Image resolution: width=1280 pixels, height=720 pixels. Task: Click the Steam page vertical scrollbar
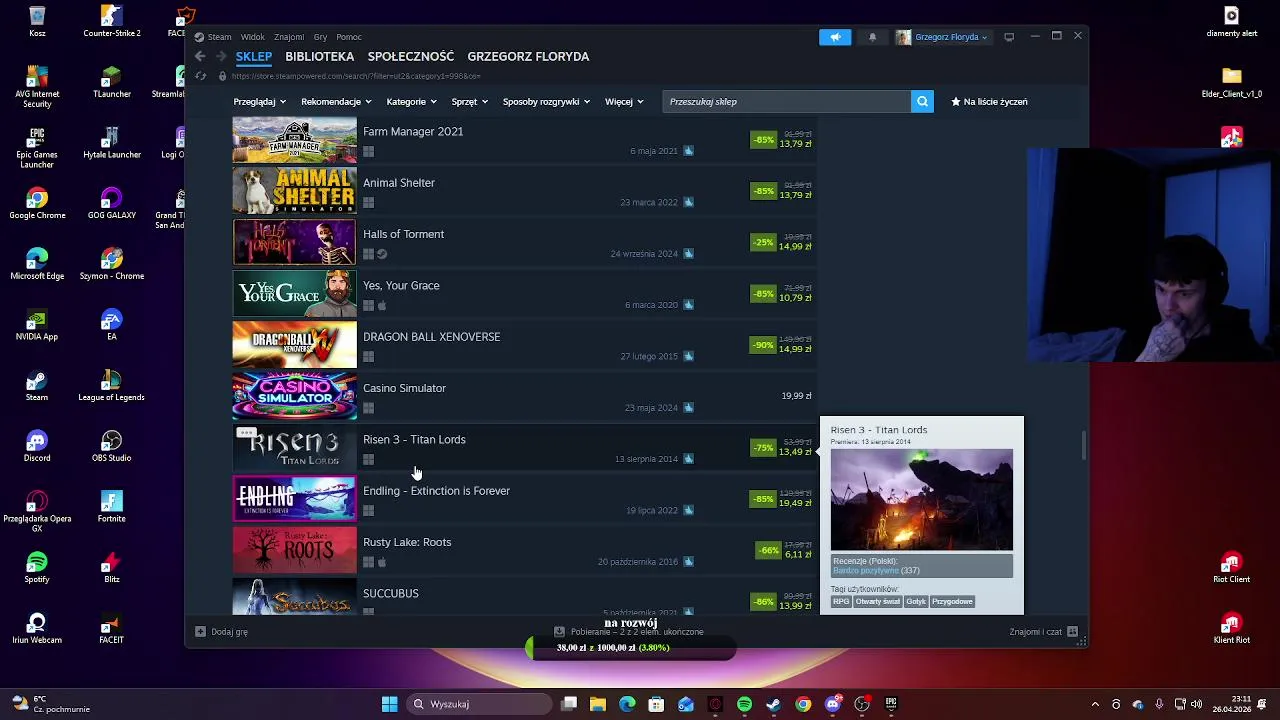pos(1083,445)
